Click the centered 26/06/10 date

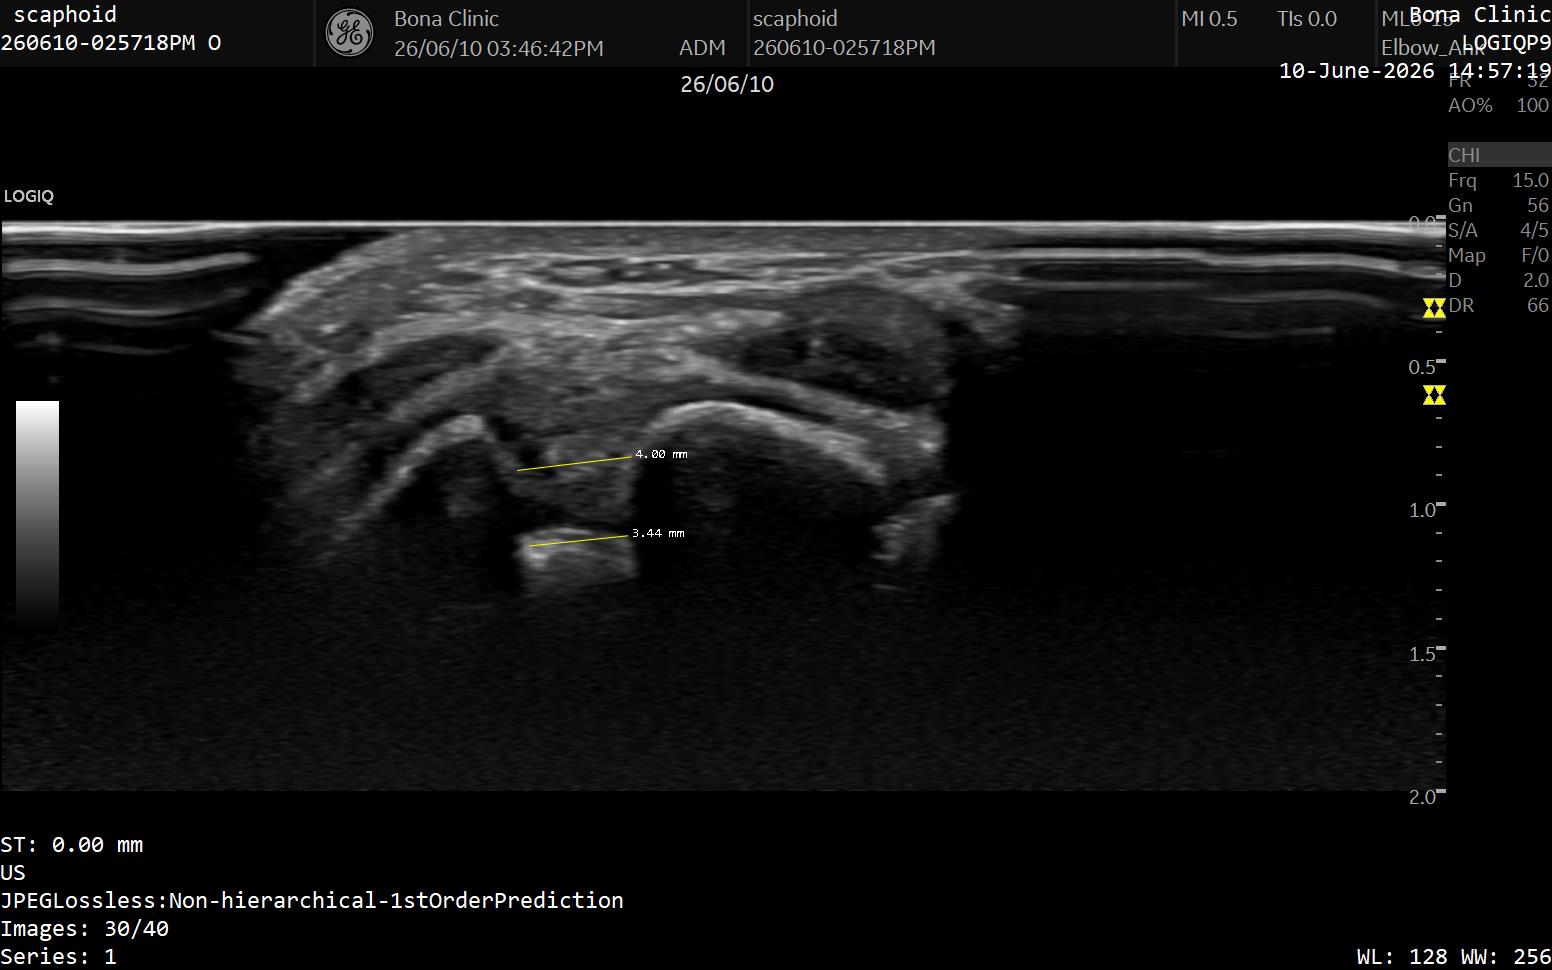[x=727, y=84]
